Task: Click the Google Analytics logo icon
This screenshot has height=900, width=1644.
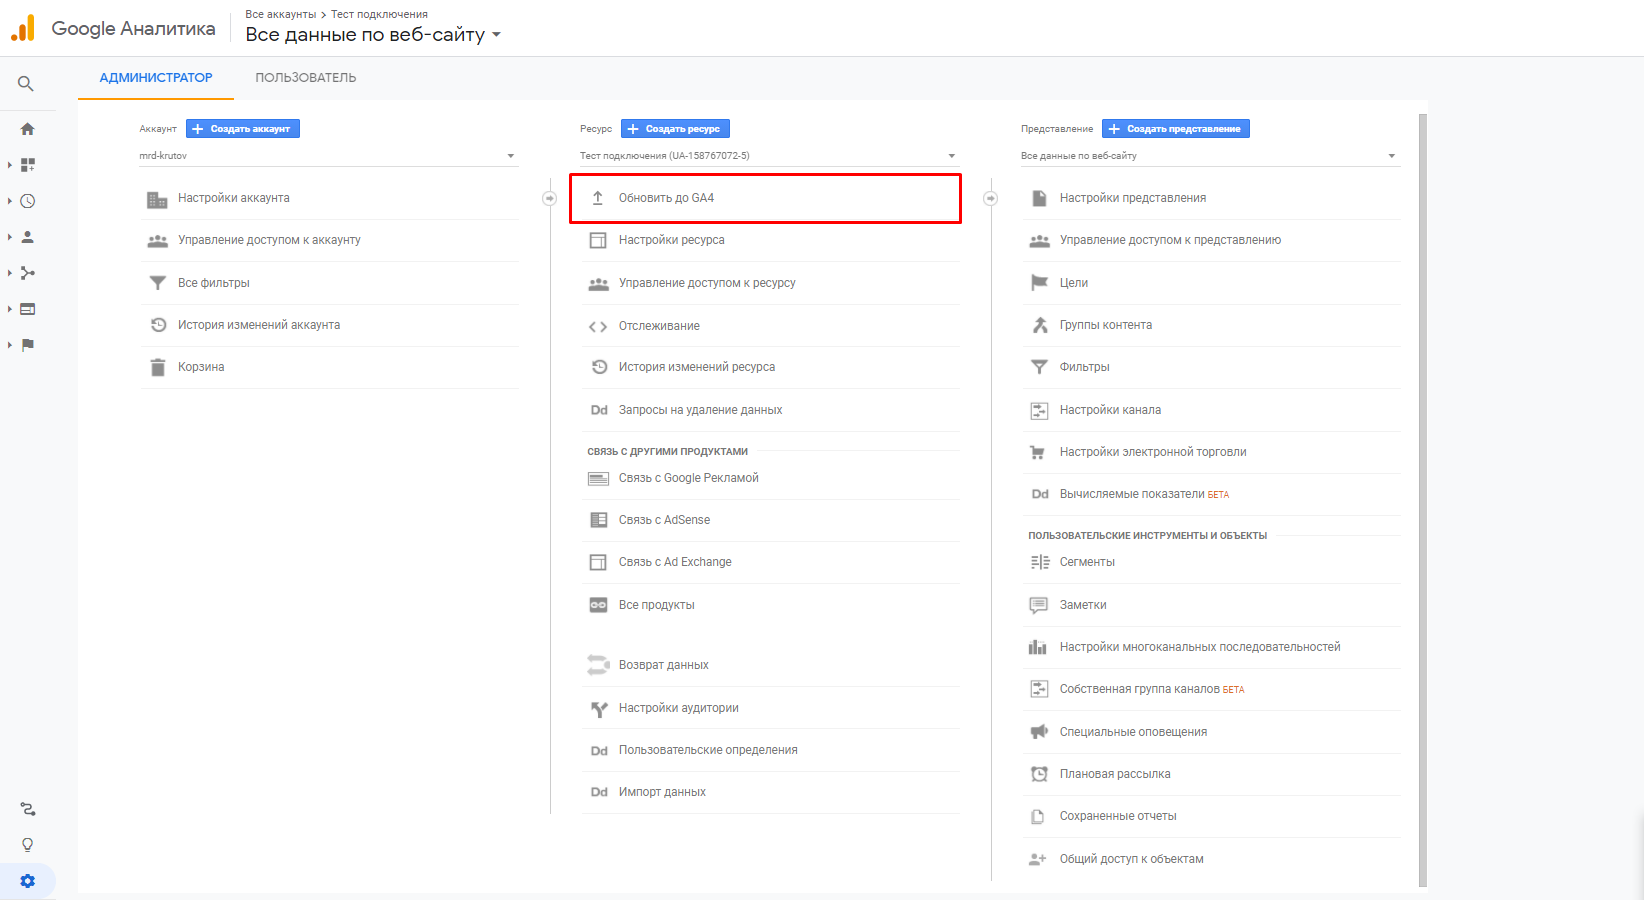Action: 23,28
